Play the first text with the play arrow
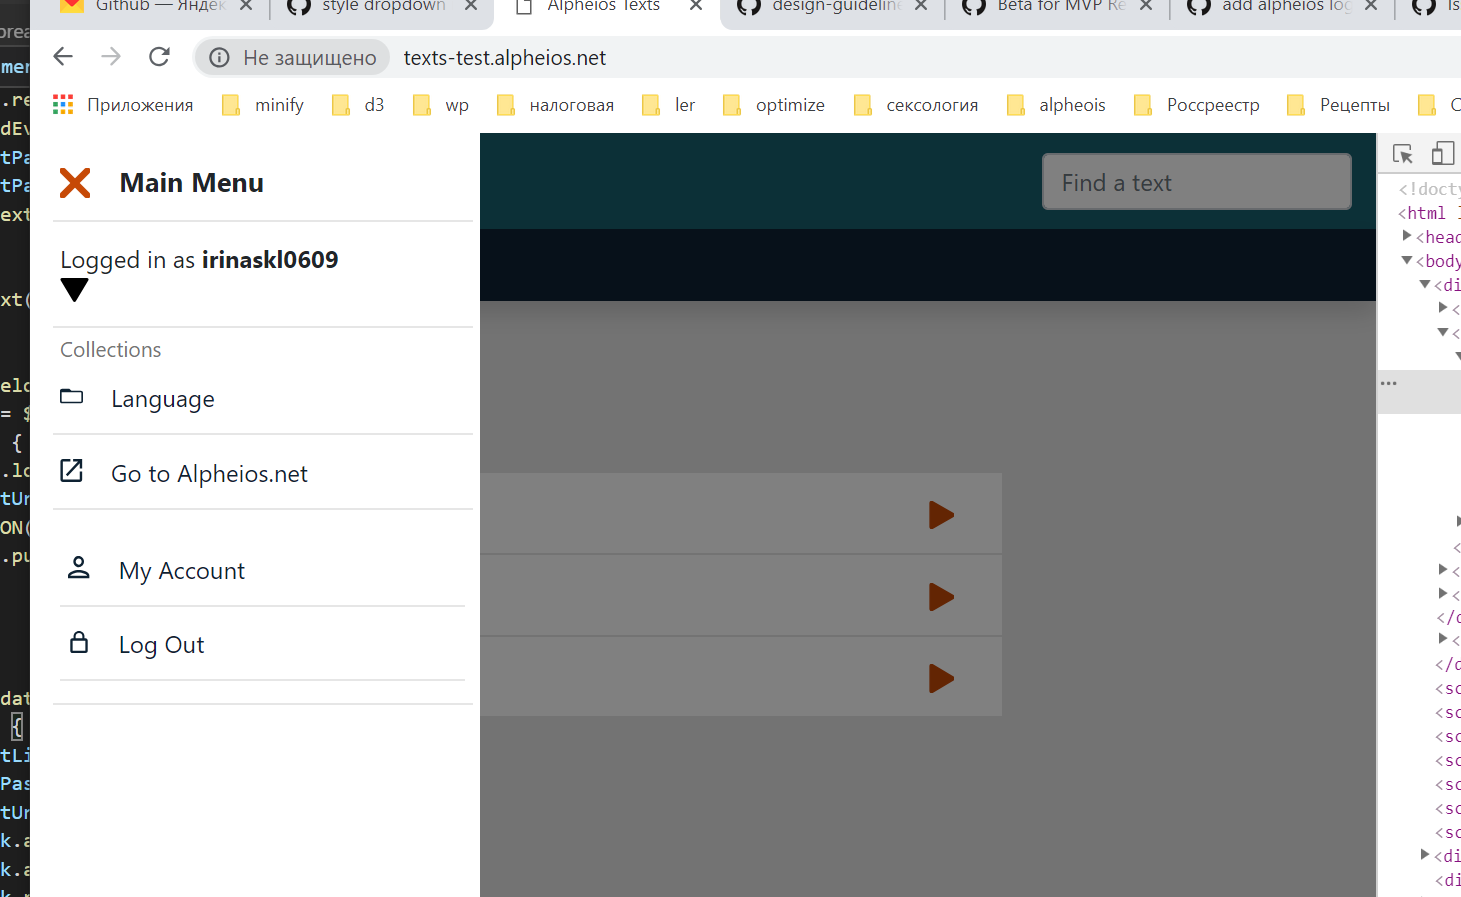 pyautogui.click(x=940, y=515)
